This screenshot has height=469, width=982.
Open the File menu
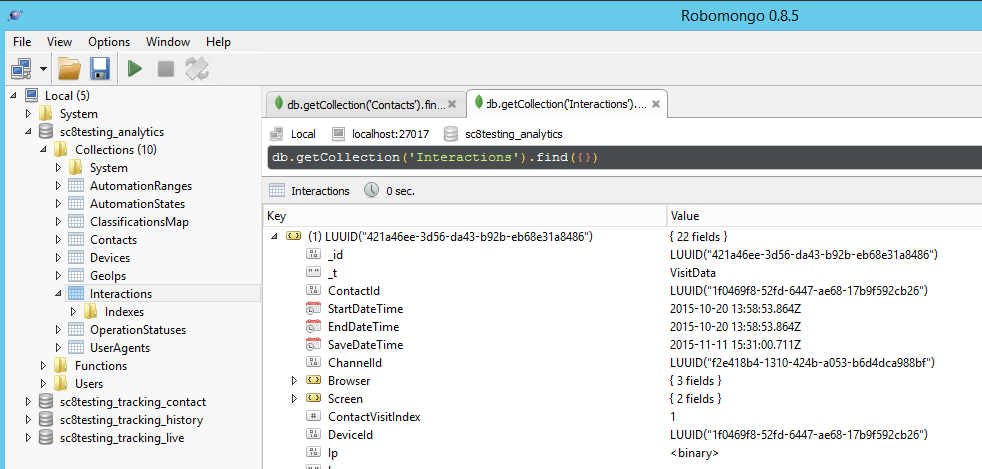click(x=22, y=42)
